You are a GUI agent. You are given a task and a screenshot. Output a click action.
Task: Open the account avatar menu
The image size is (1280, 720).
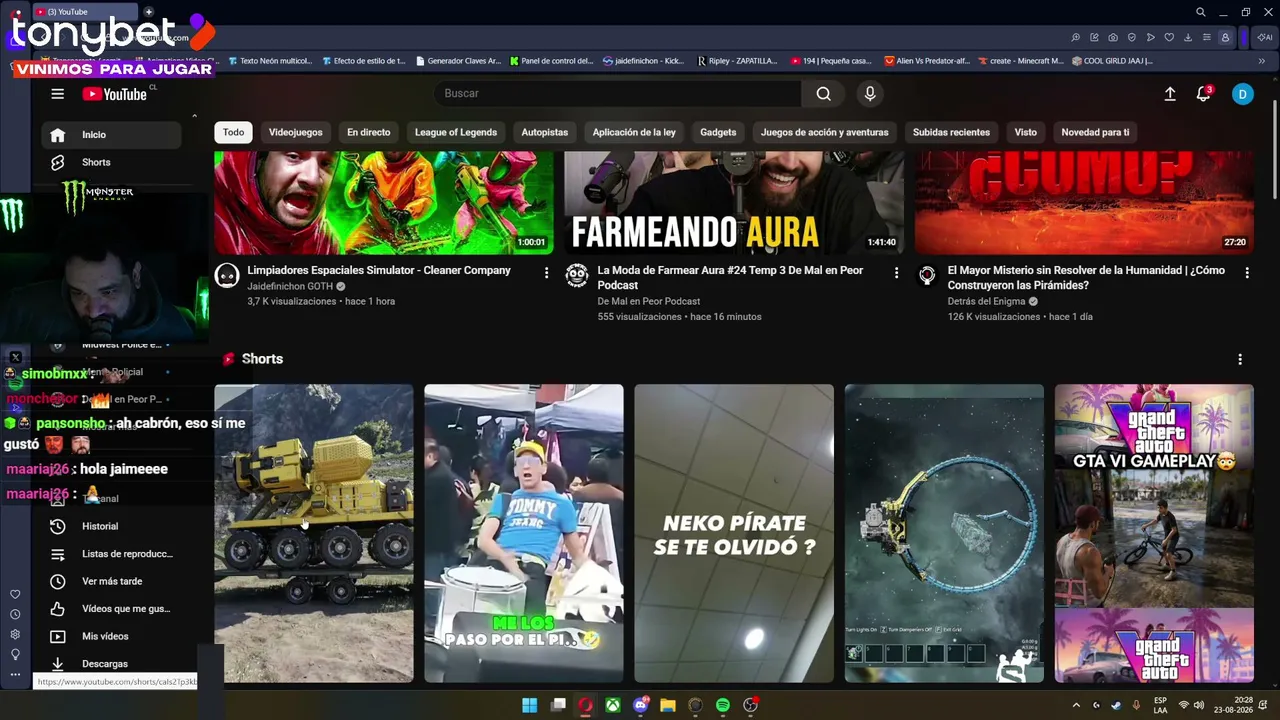[1242, 94]
